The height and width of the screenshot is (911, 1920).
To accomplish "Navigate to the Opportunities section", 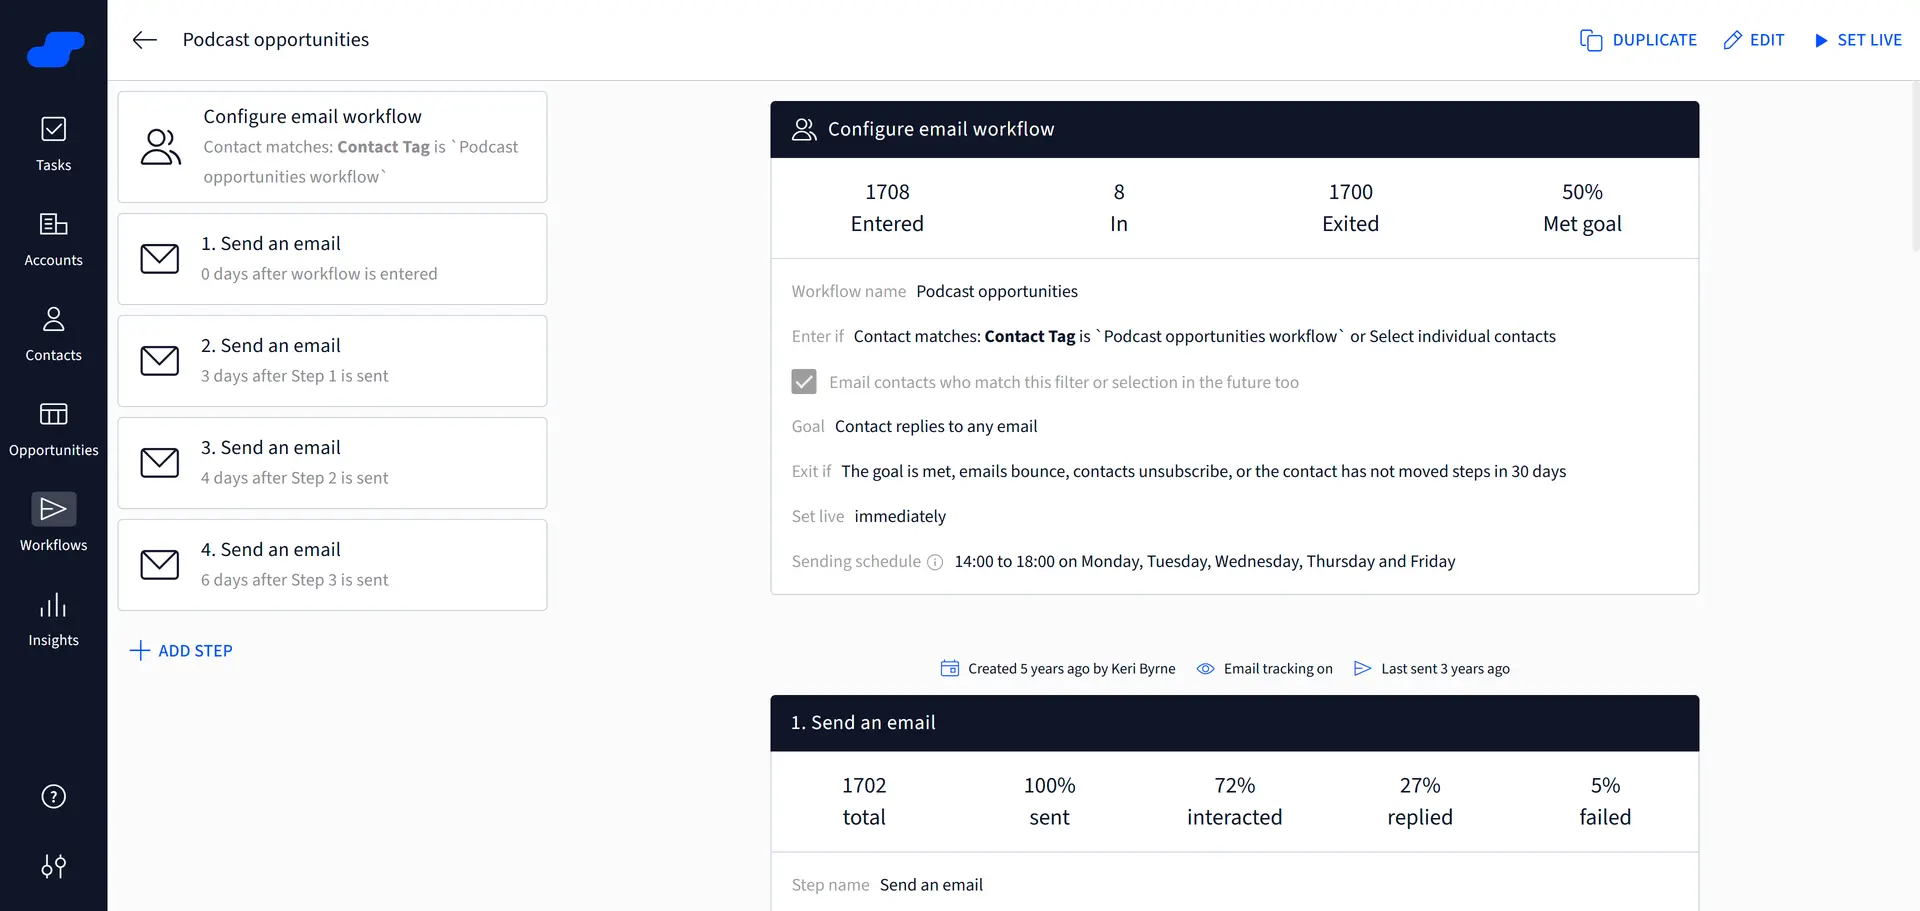I will [53, 425].
